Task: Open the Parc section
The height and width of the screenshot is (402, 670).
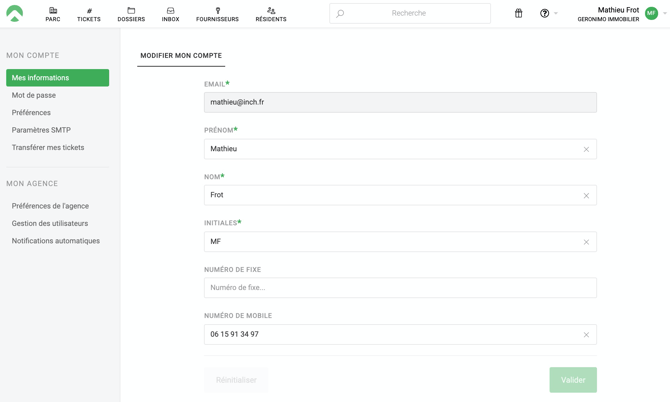Action: point(53,14)
